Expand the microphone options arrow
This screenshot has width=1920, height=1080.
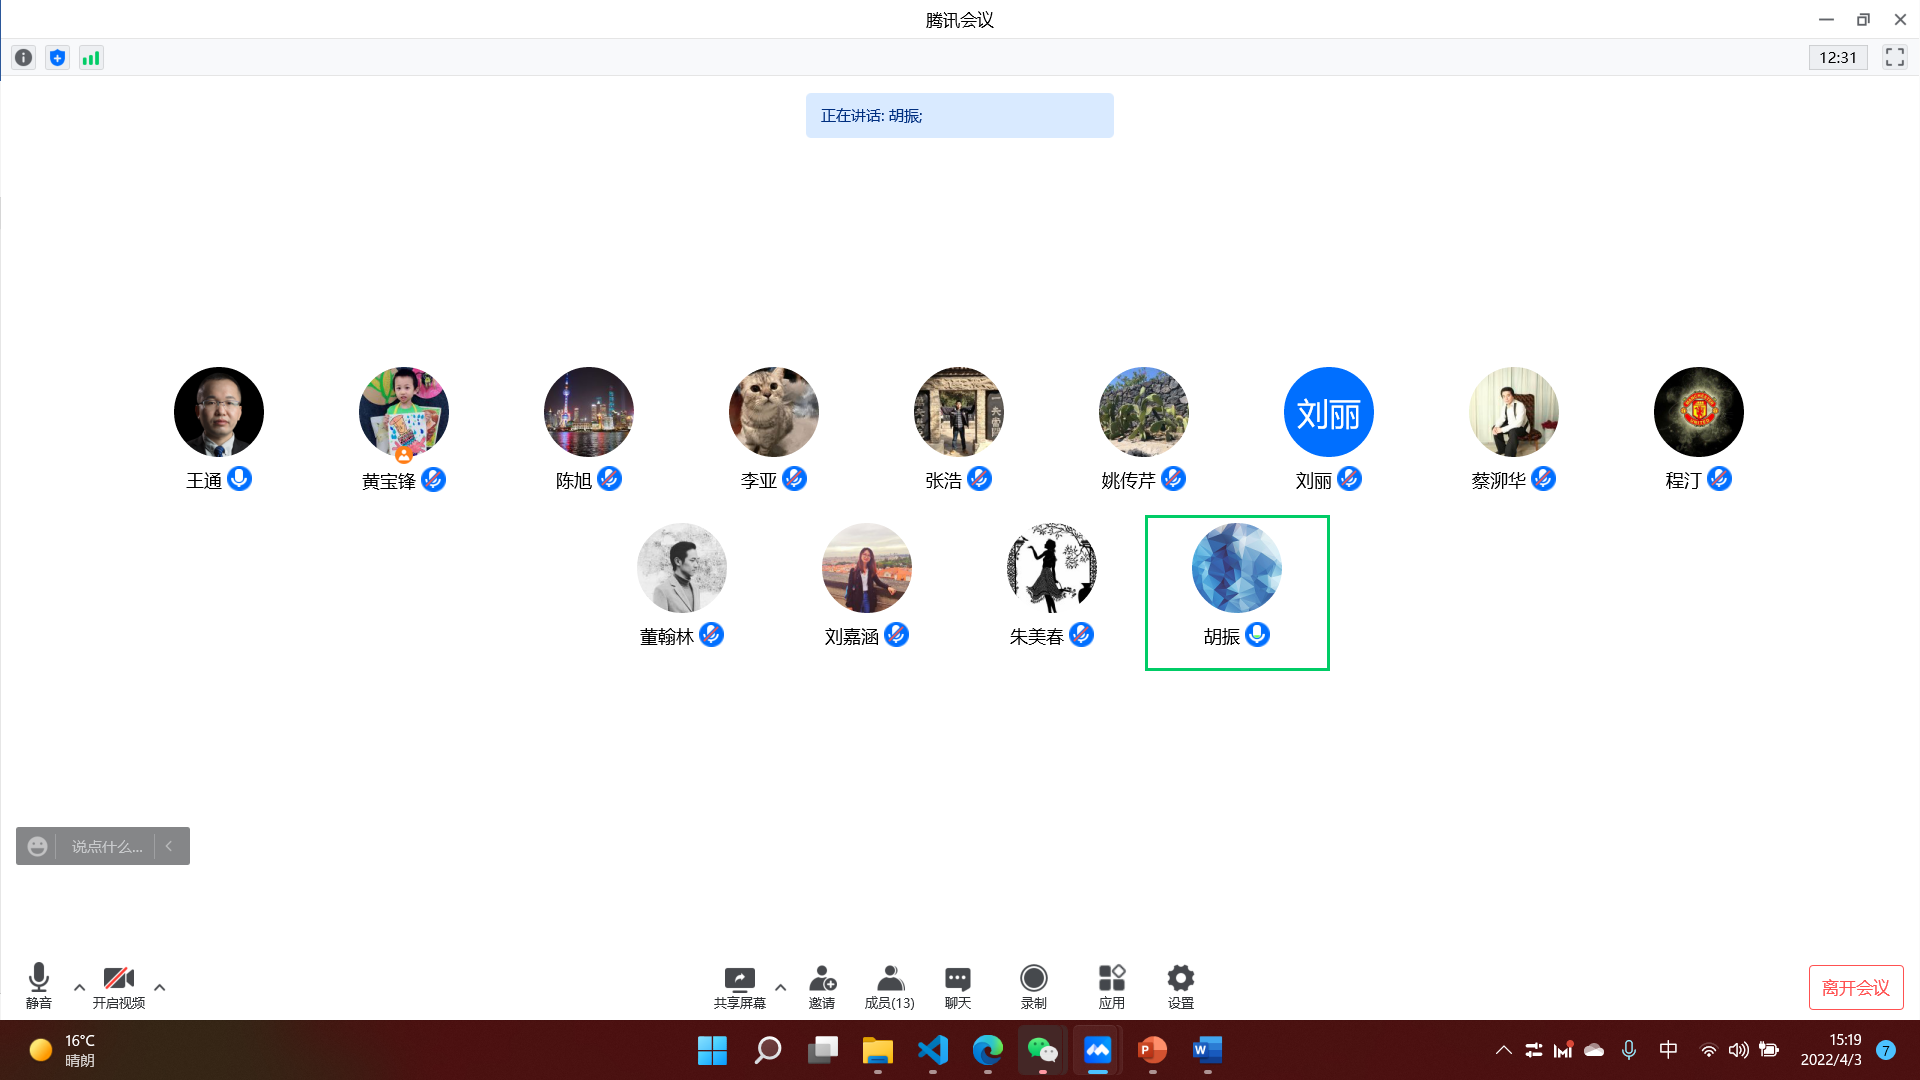click(x=79, y=987)
